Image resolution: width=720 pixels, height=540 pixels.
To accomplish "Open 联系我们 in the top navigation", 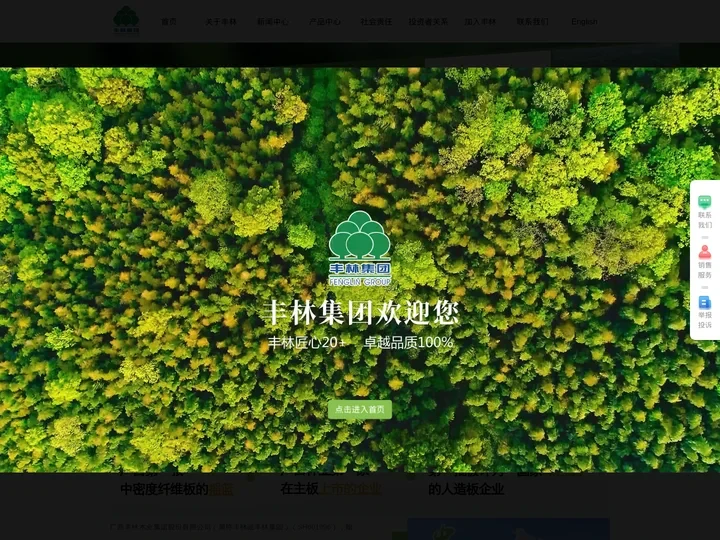I will 532,22.
